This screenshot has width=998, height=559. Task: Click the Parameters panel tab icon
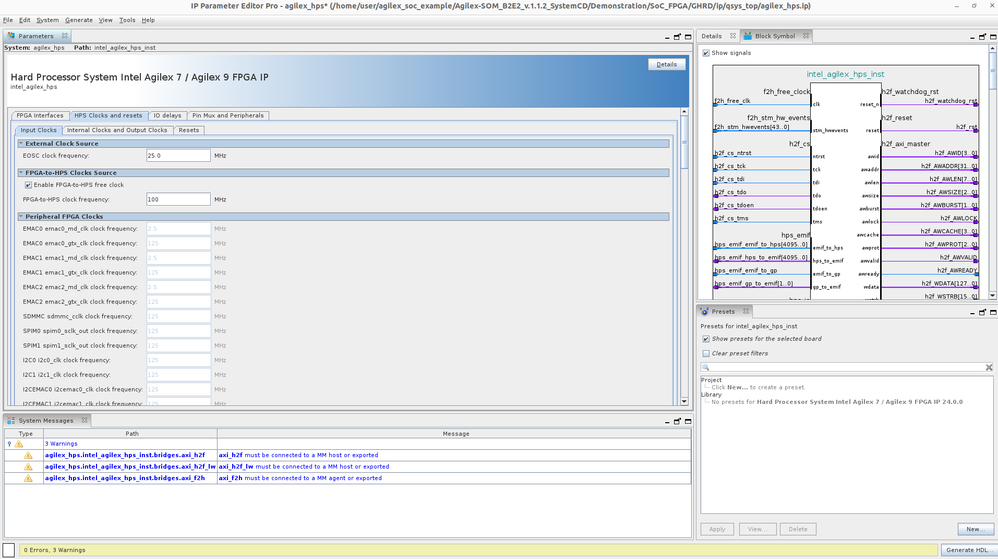tap(12, 36)
